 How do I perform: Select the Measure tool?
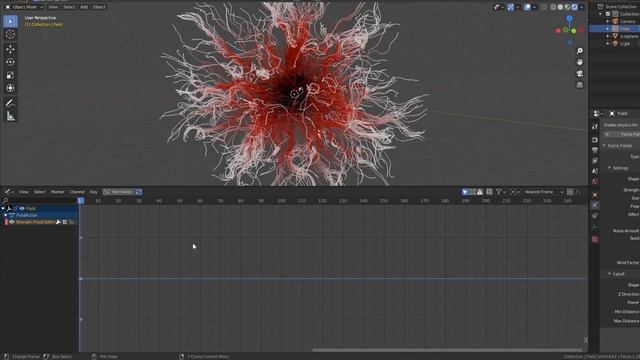pos(11,117)
